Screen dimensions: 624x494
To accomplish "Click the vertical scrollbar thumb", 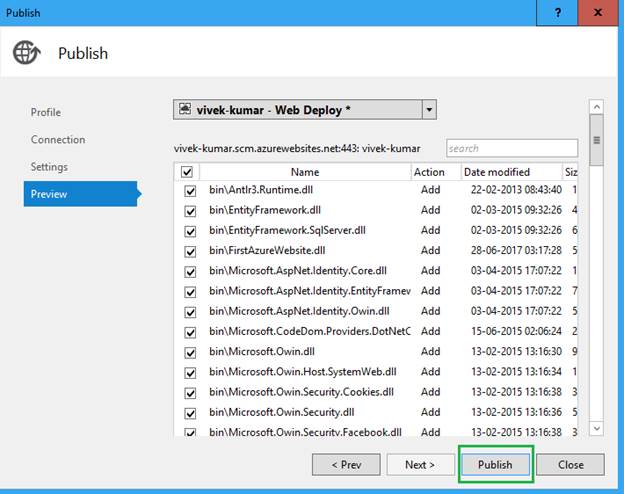I will point(596,140).
